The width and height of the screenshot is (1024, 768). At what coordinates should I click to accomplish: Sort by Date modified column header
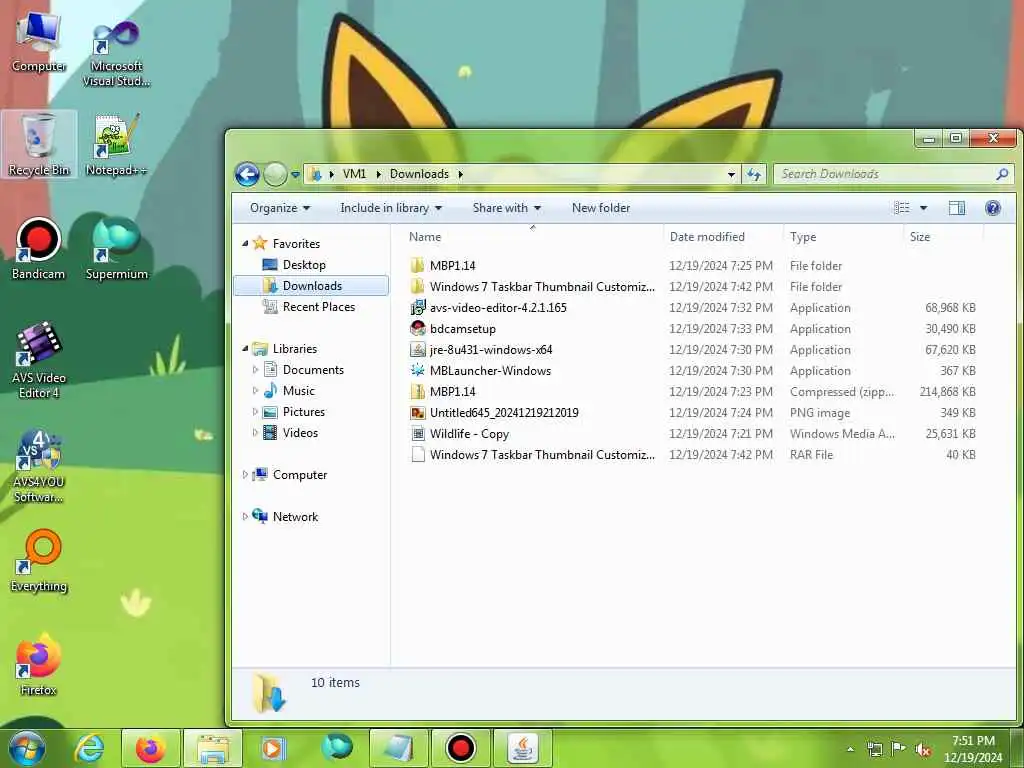pos(723,236)
